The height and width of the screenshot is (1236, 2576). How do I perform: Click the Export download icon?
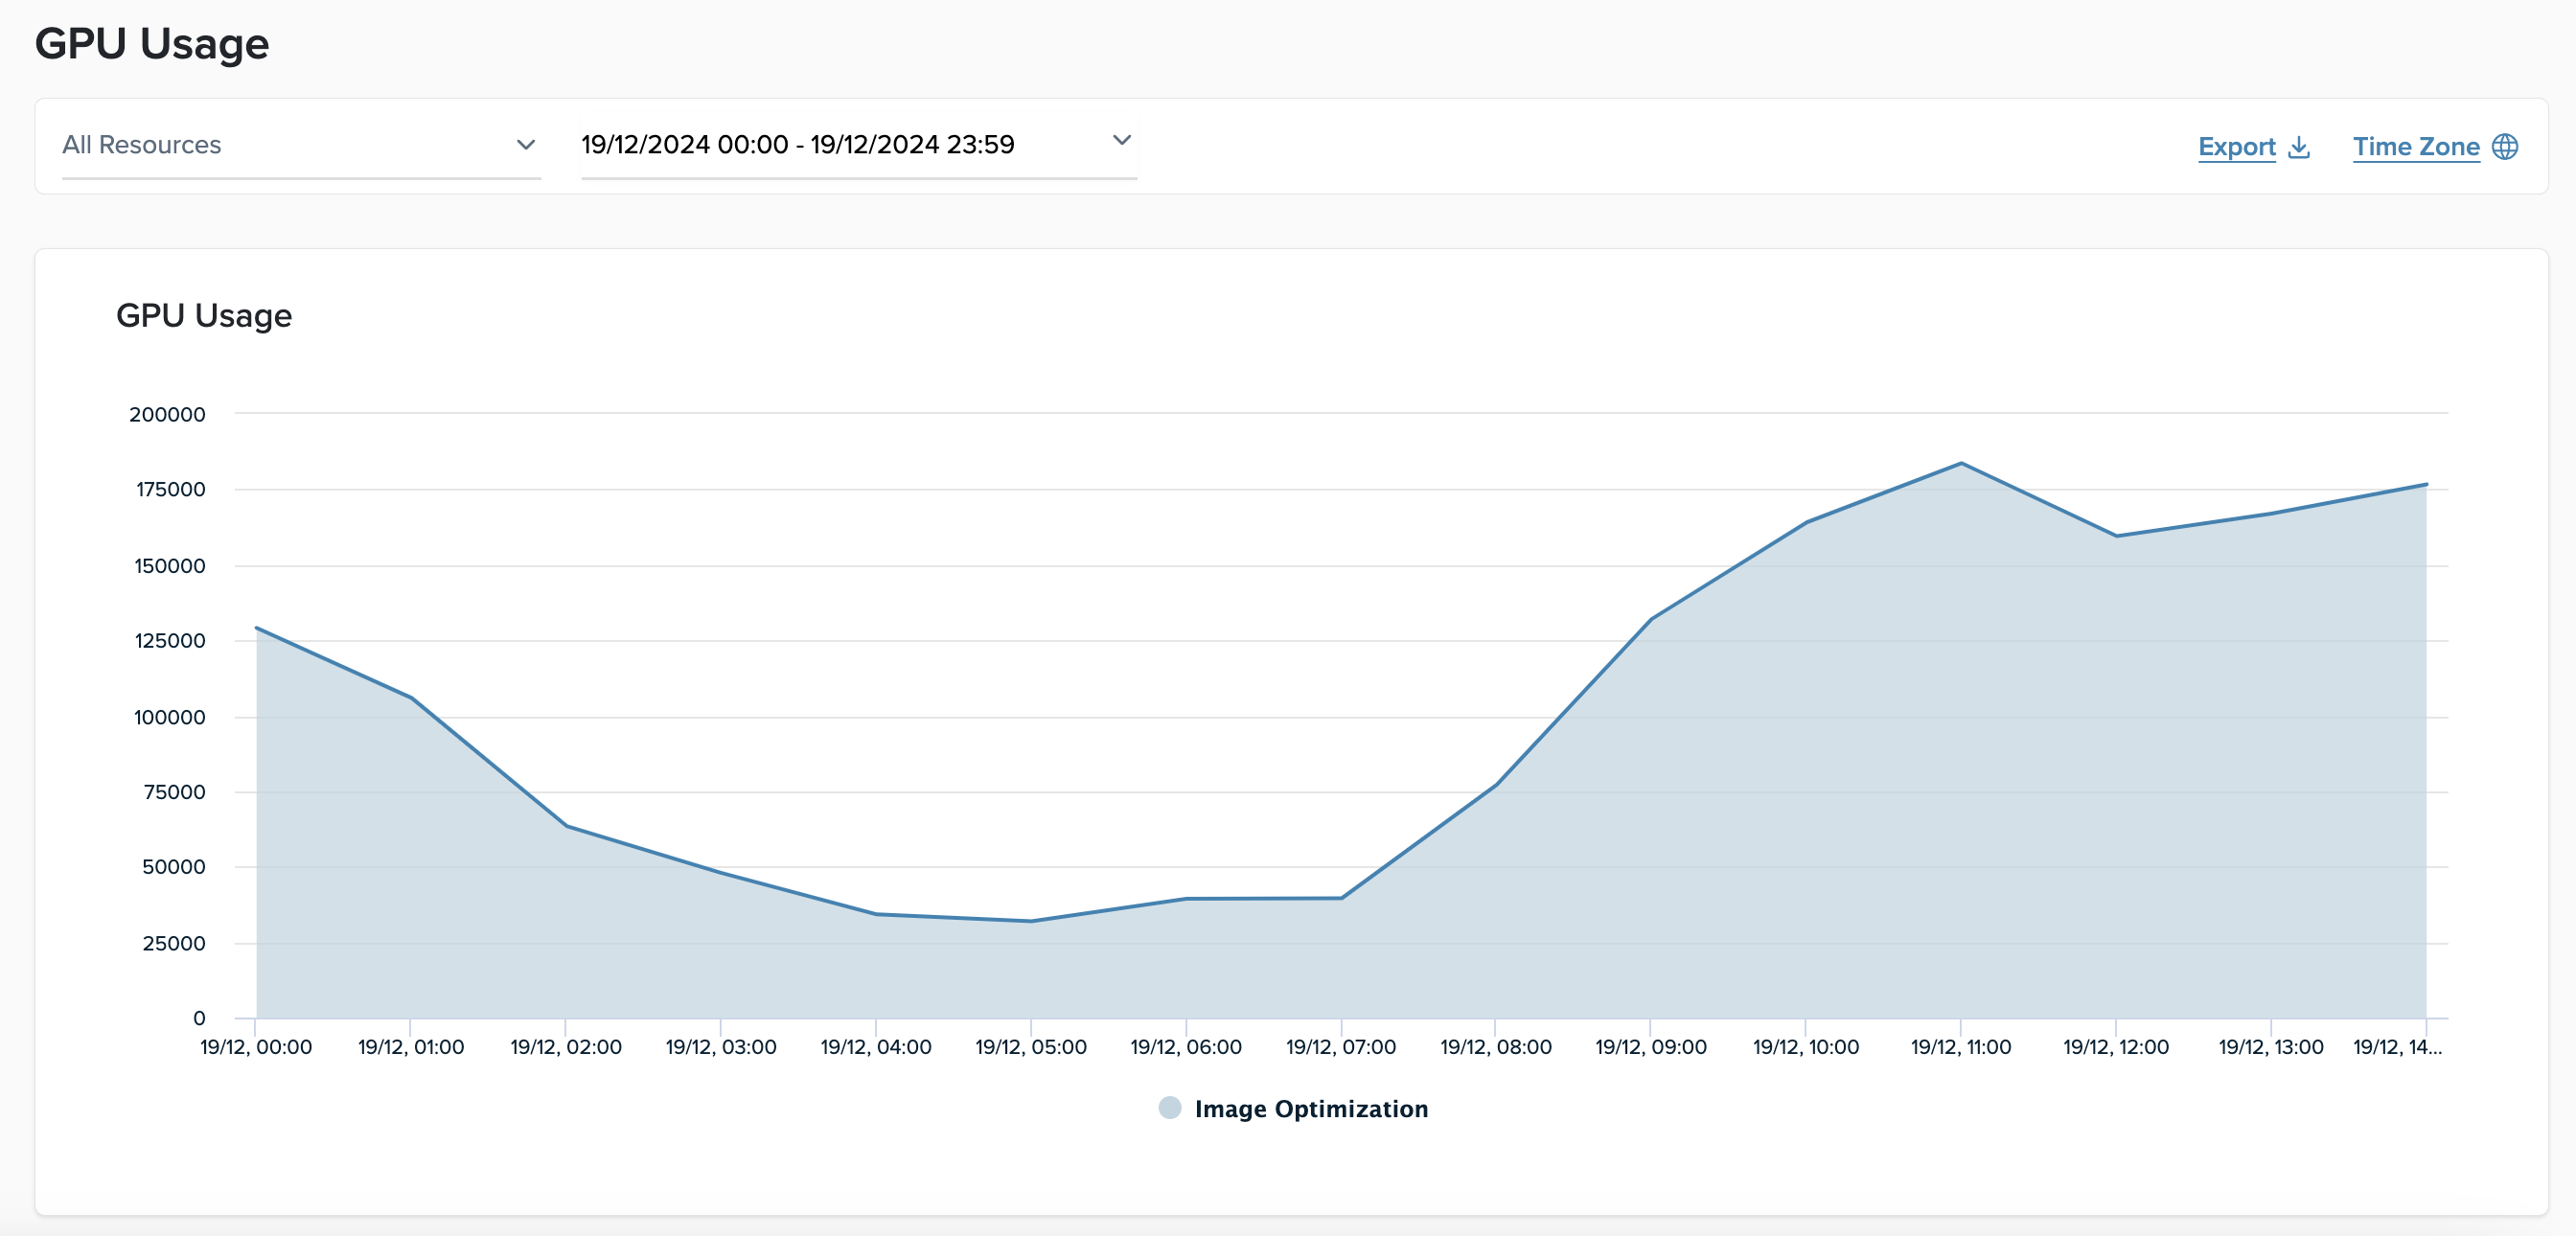click(x=2299, y=147)
